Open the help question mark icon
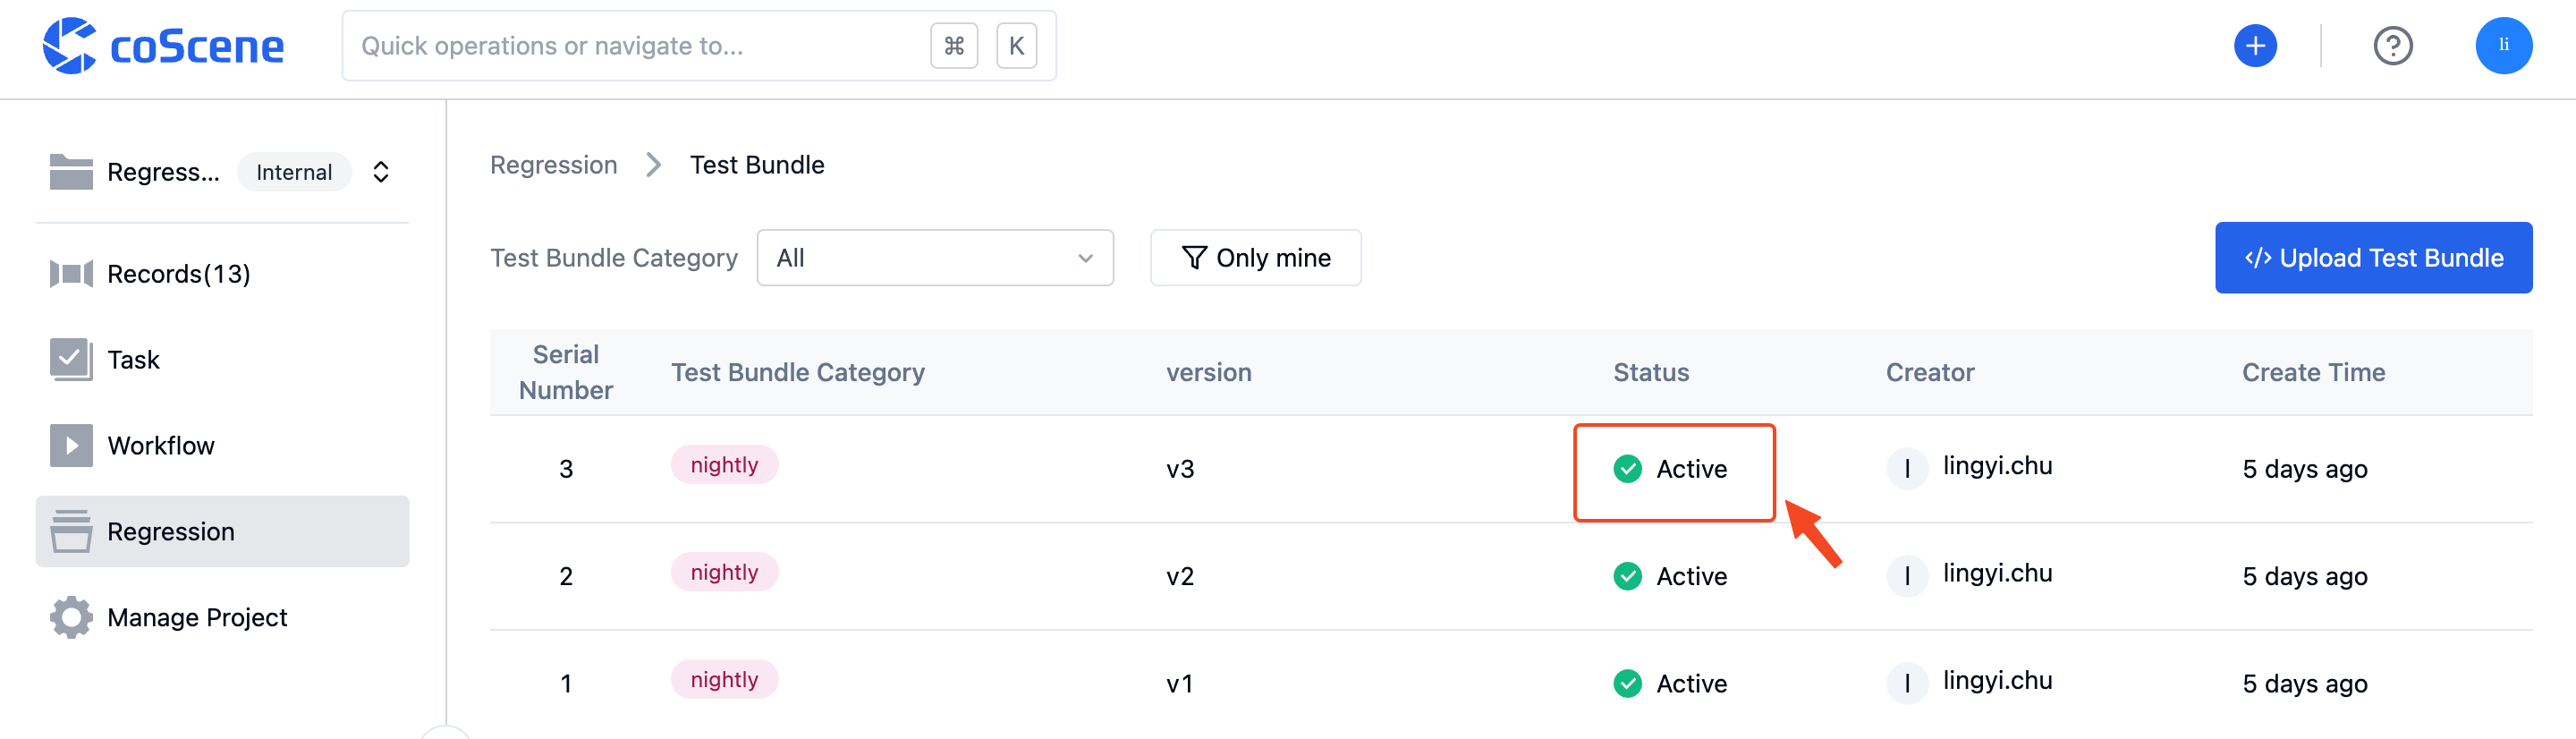 pyautogui.click(x=2392, y=46)
